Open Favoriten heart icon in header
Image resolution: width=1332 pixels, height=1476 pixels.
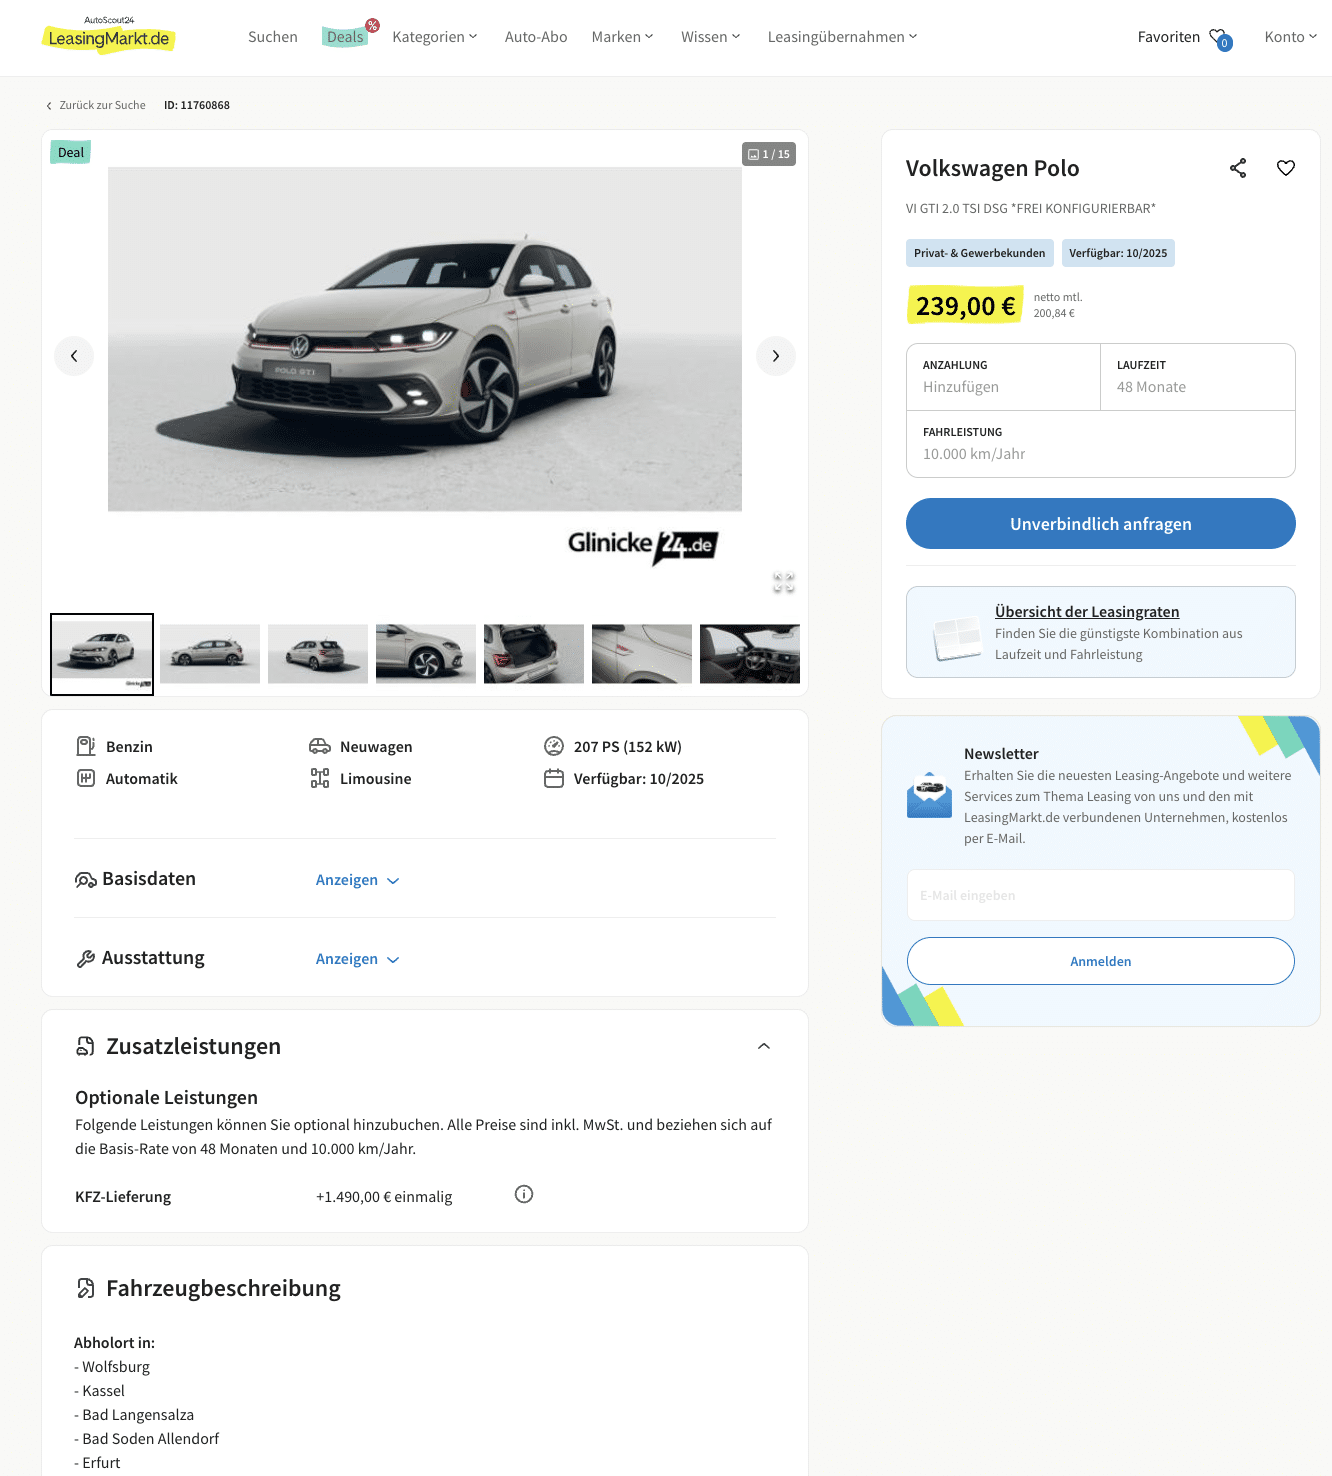[x=1220, y=39]
